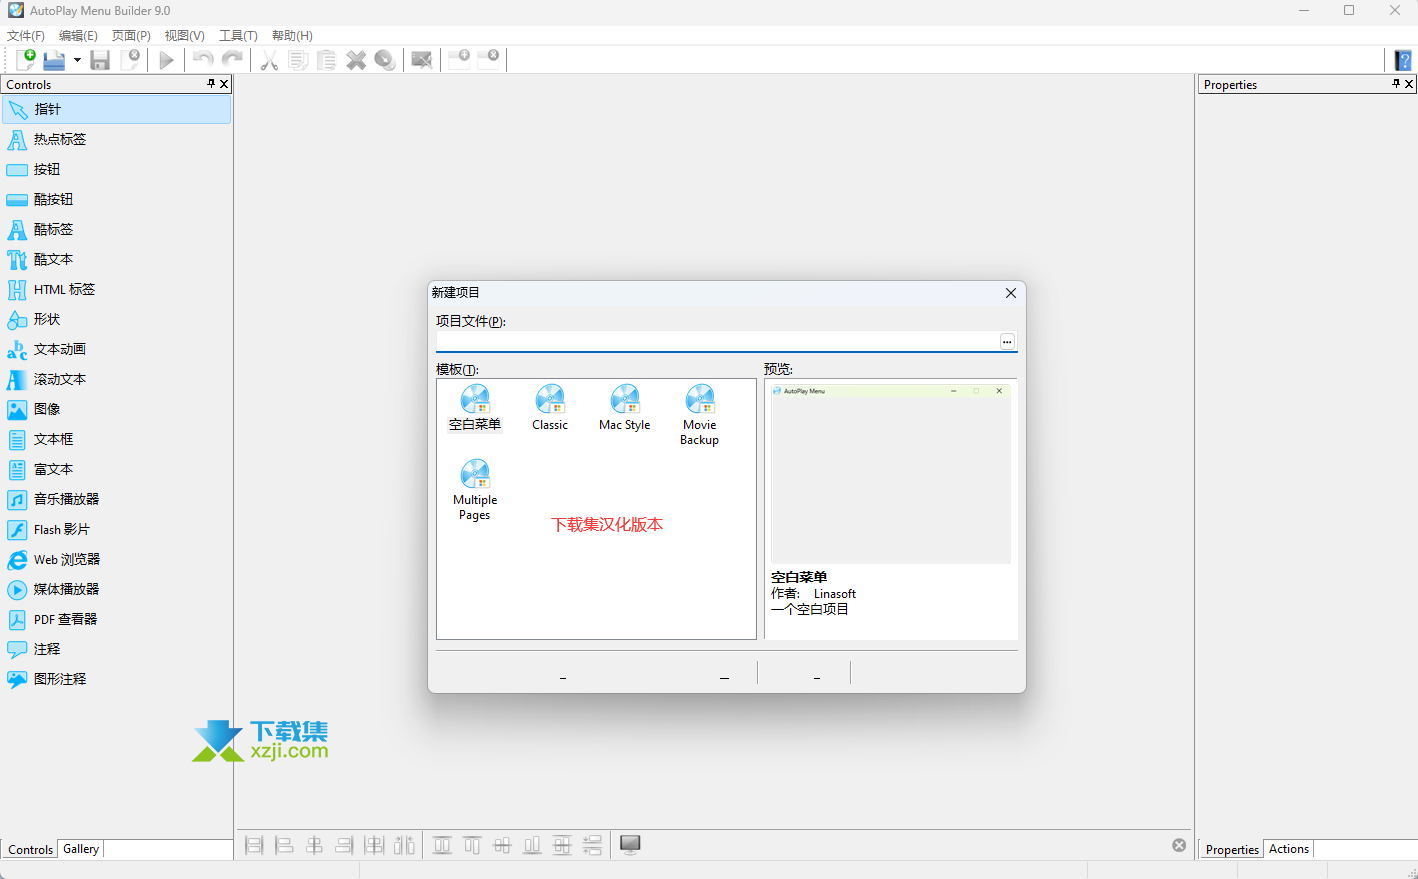1418x879 pixels.
Task: Close the Controls panel
Action: (x=224, y=84)
